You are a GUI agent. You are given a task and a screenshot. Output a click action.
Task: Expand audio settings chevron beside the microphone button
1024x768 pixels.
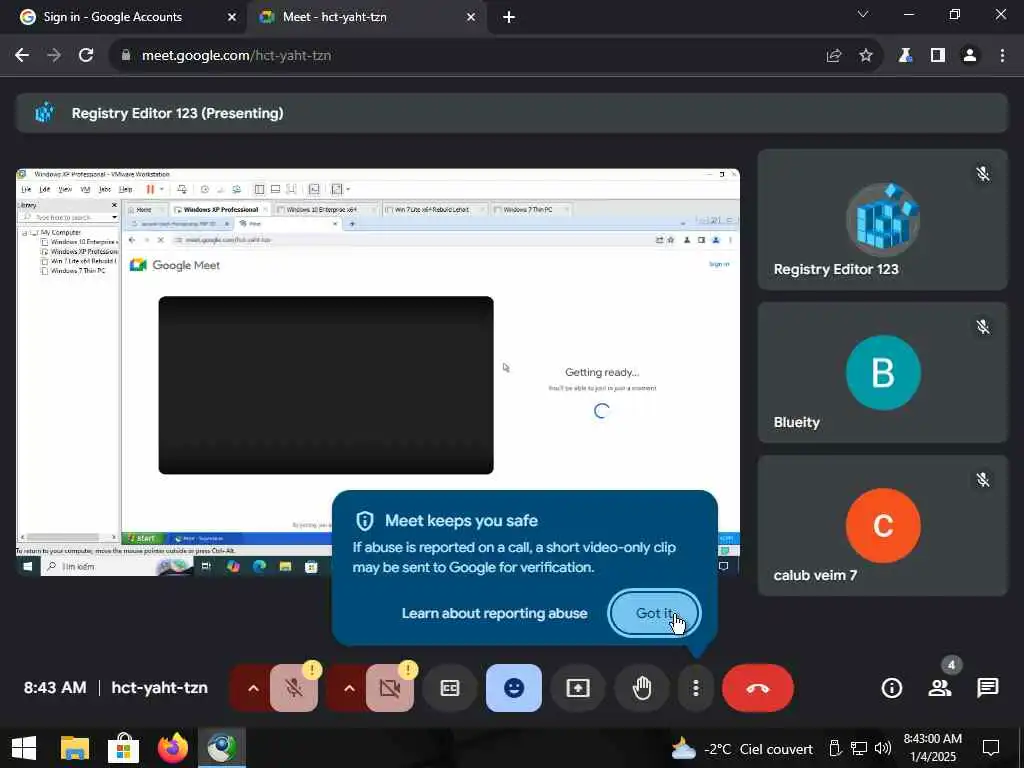(253, 688)
